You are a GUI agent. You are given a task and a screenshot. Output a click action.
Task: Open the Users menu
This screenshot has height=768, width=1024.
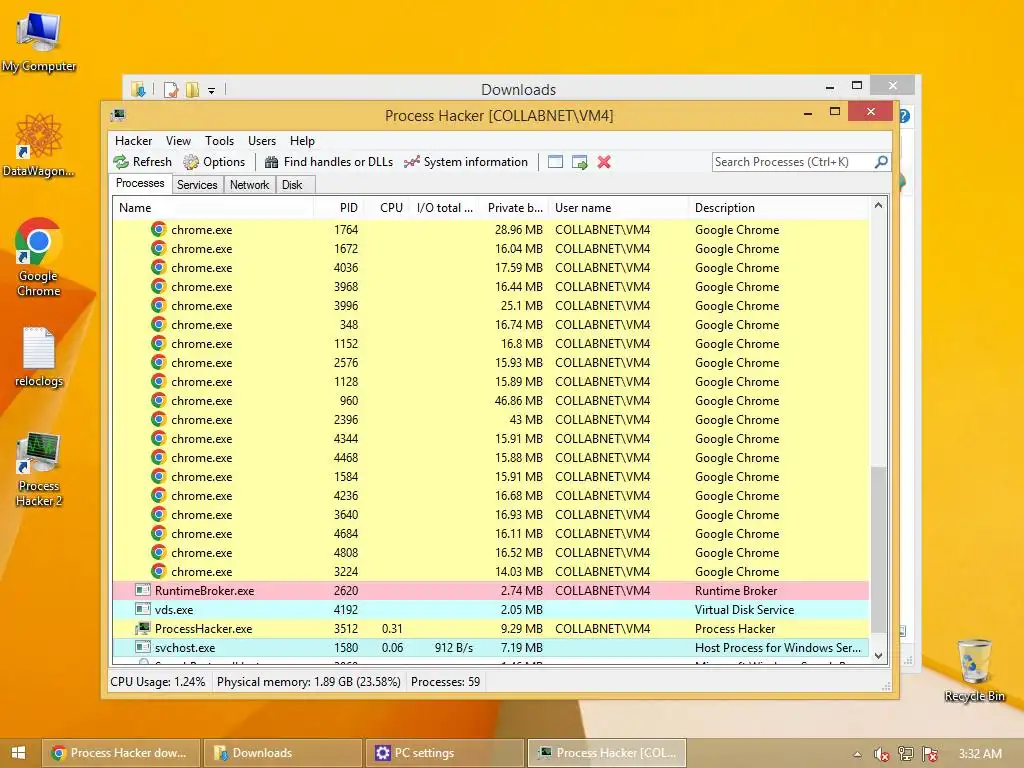click(261, 141)
